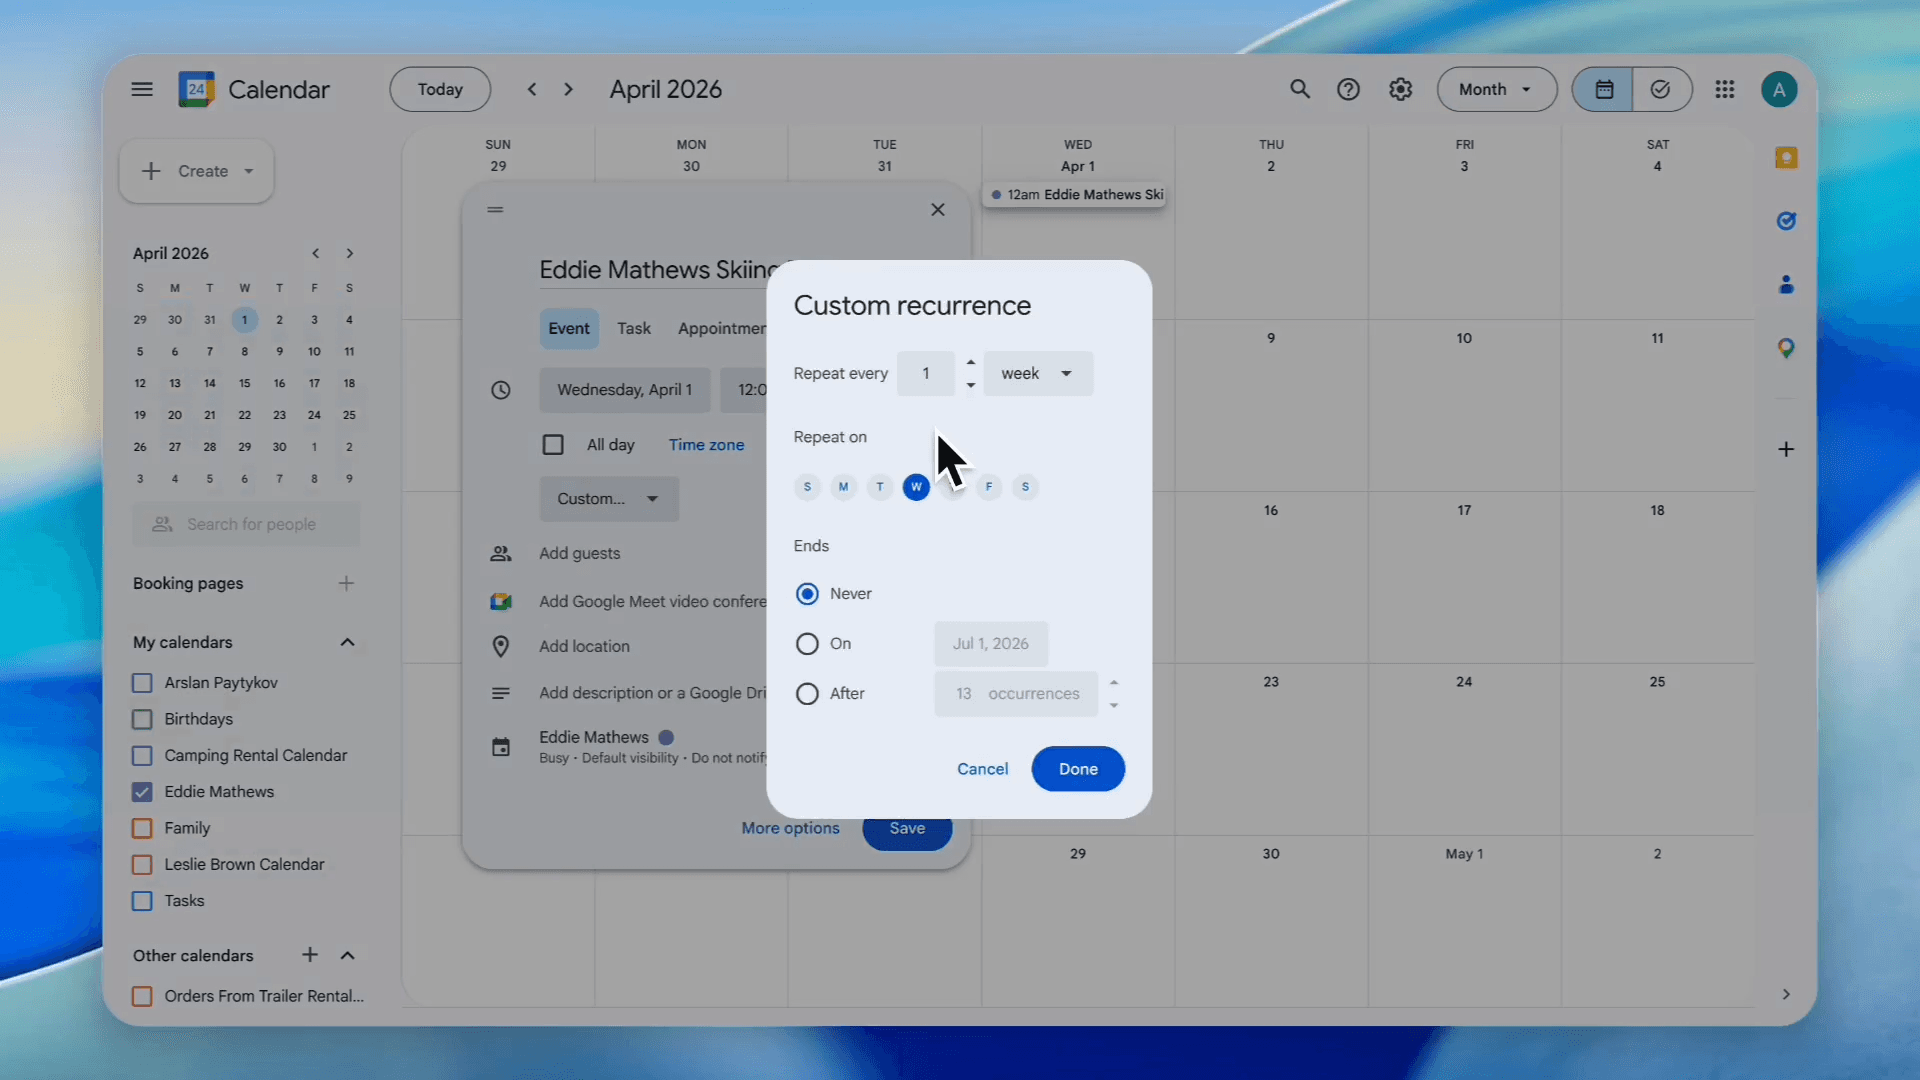The height and width of the screenshot is (1080, 1920).
Task: Select the After occurrences radio option
Action: point(807,694)
